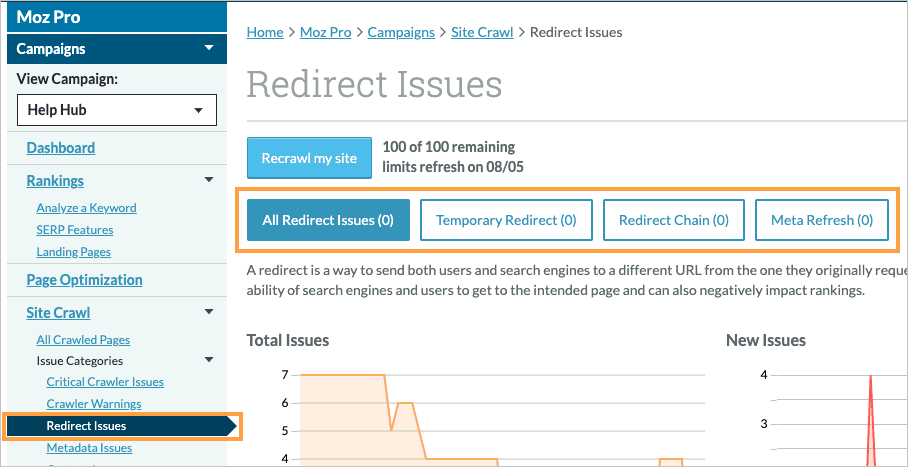Screen dimensions: 908x467
Task: Click the Home breadcrumb link
Action: click(x=265, y=32)
